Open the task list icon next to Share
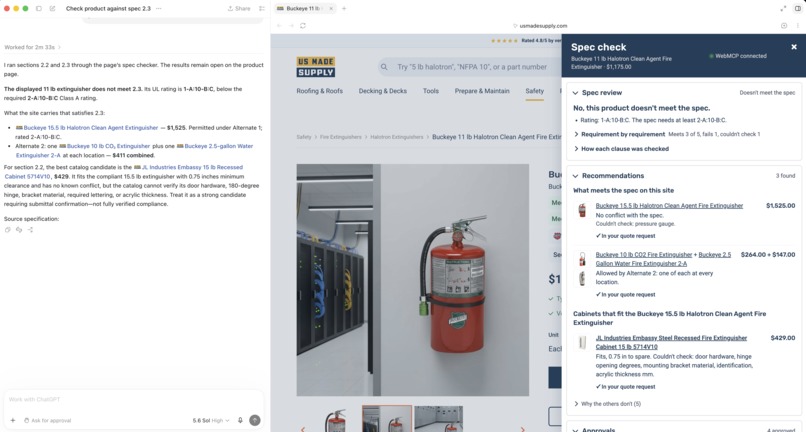Image resolution: width=806 pixels, height=432 pixels. click(262, 8)
